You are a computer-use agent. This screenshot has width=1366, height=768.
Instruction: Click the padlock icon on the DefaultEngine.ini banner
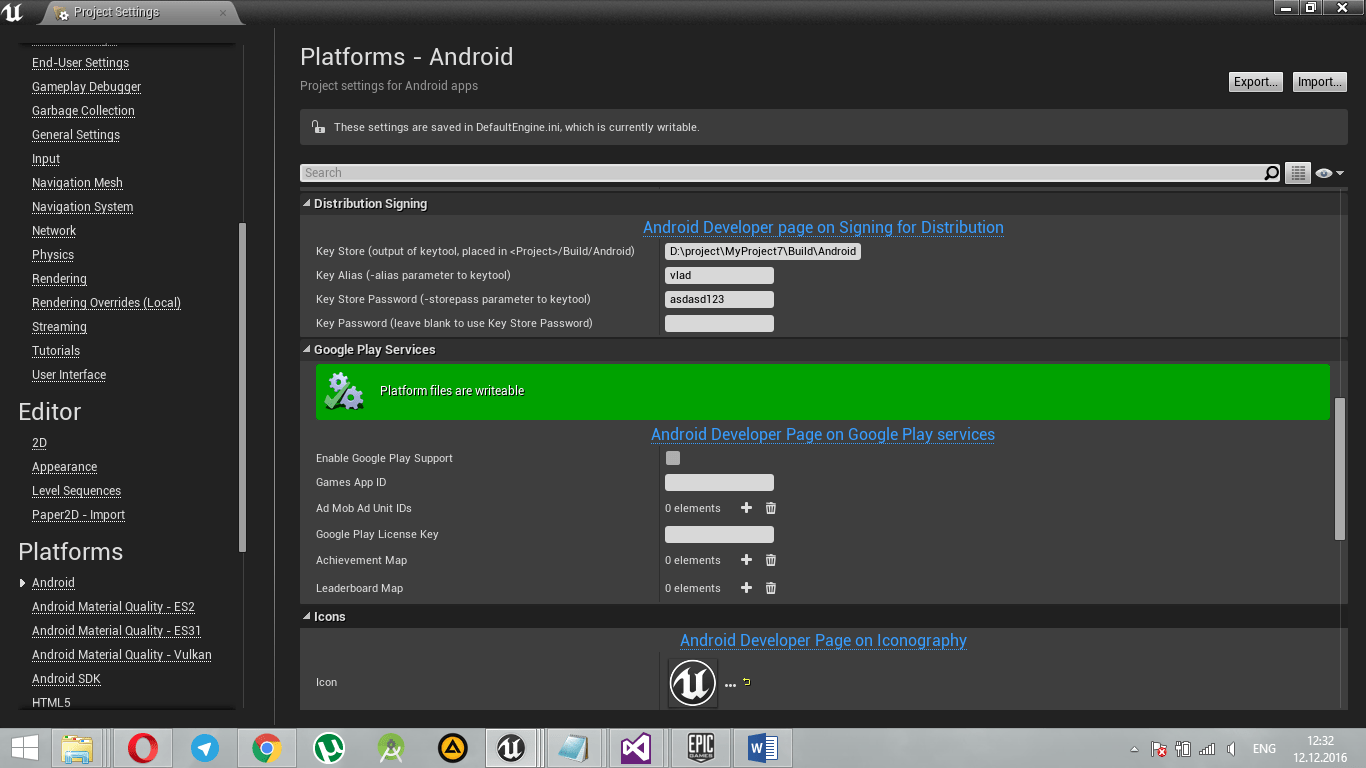(318, 126)
